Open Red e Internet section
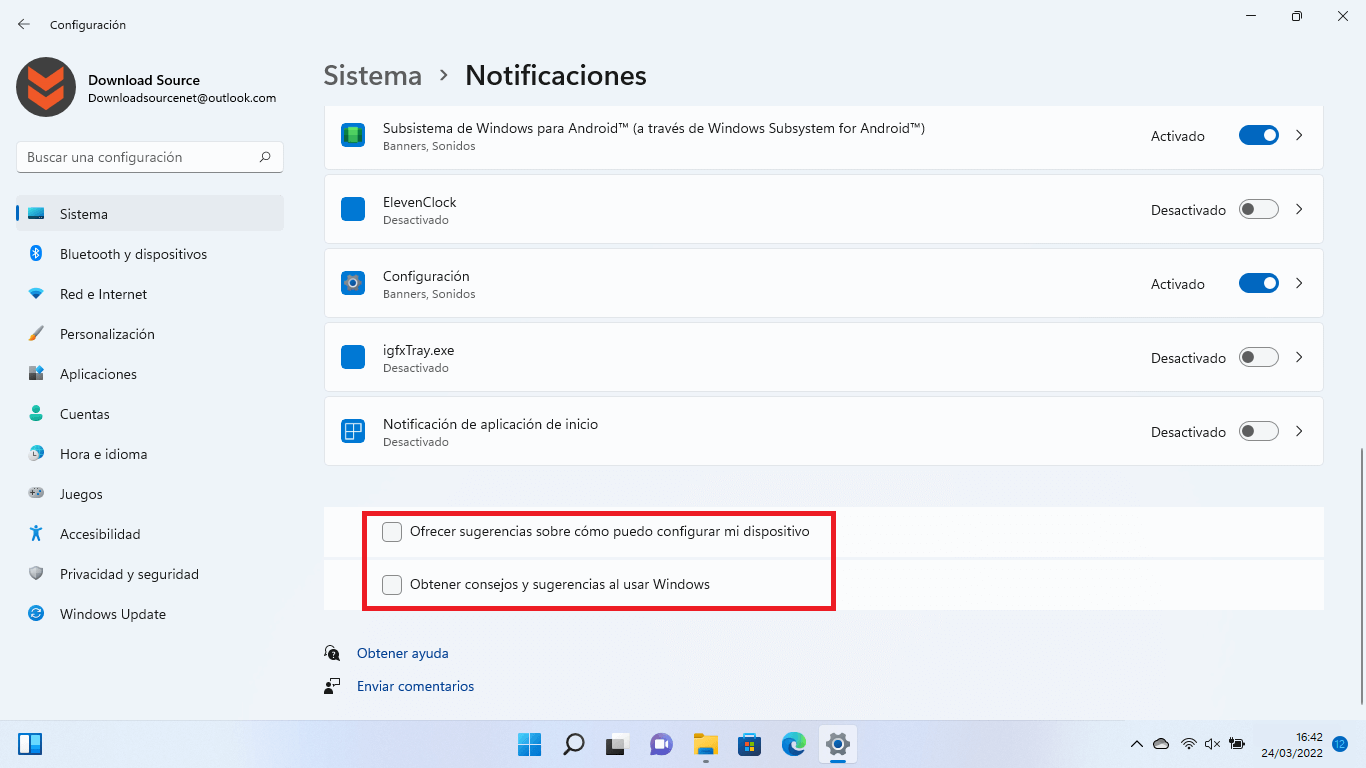Viewport: 1366px width, 768px height. 150,294
